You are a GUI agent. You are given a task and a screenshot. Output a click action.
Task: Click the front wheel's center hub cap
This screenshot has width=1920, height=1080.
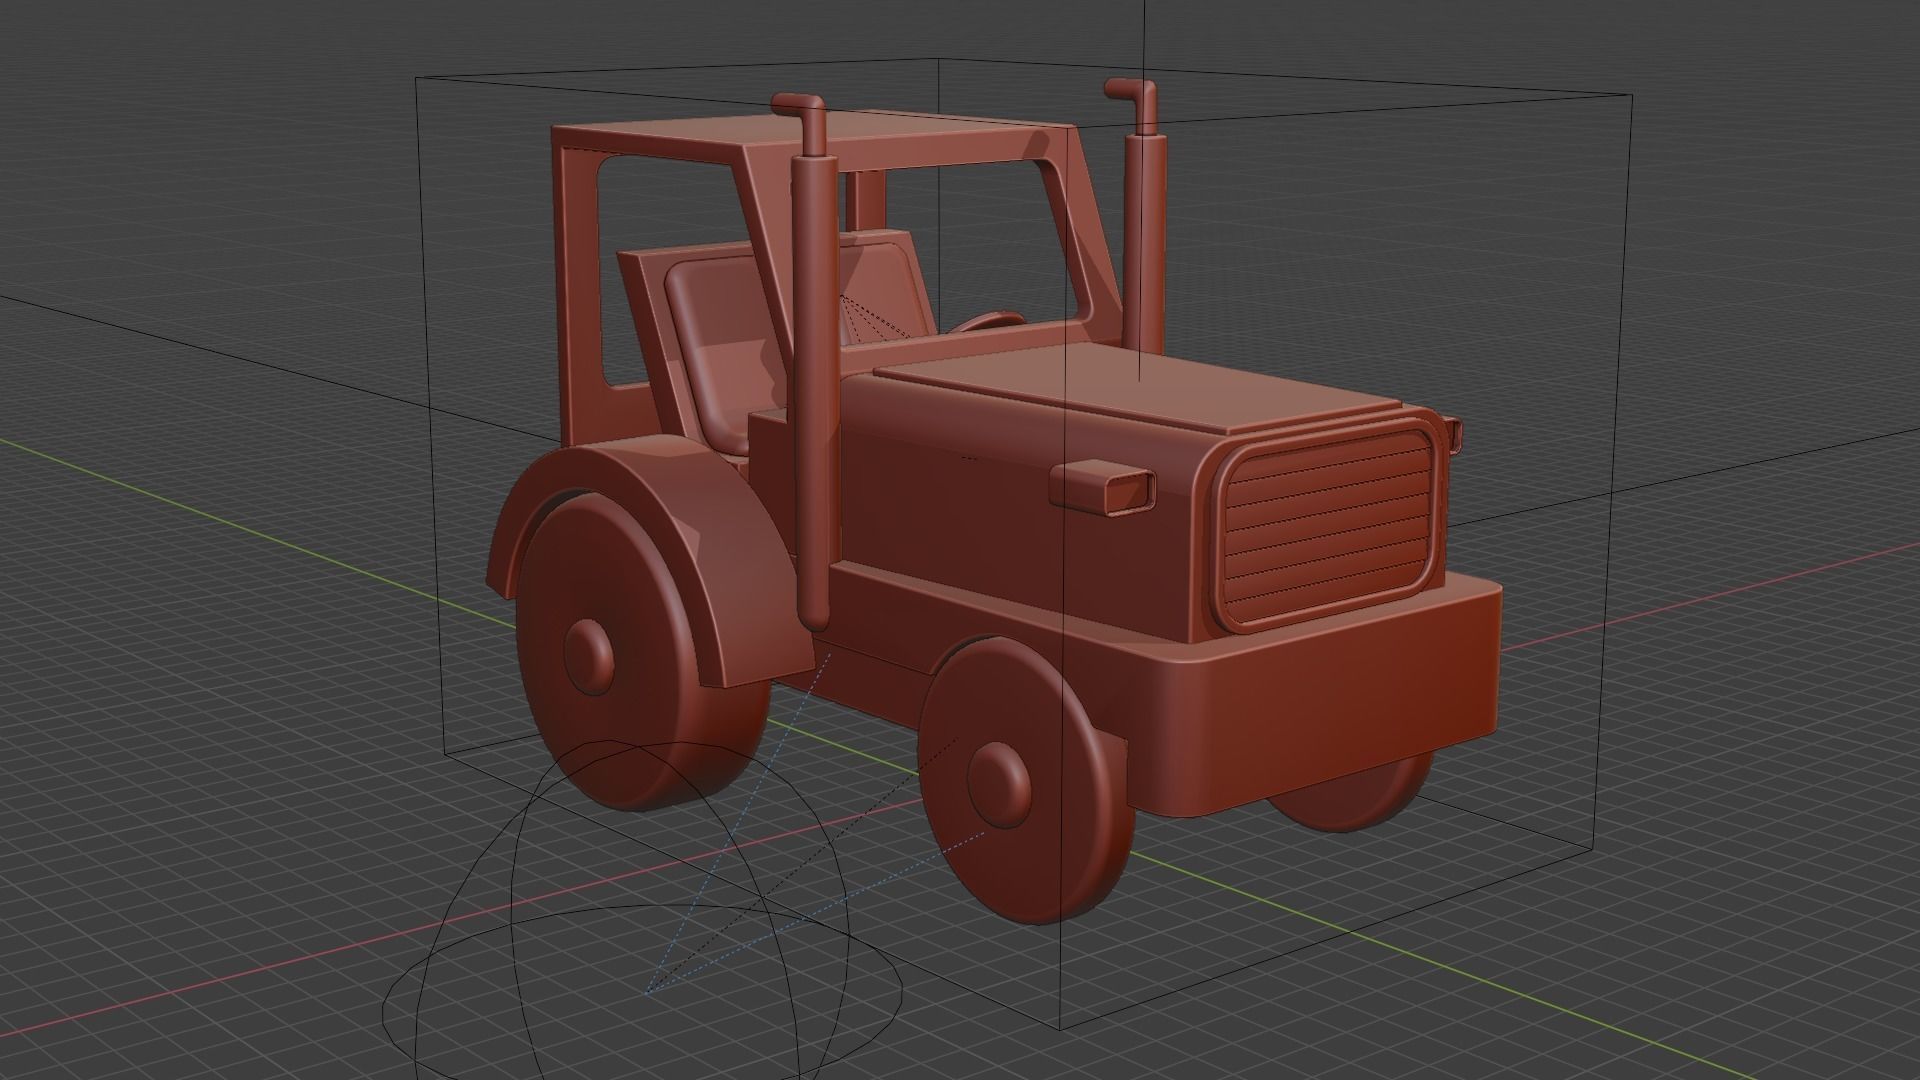(x=999, y=783)
